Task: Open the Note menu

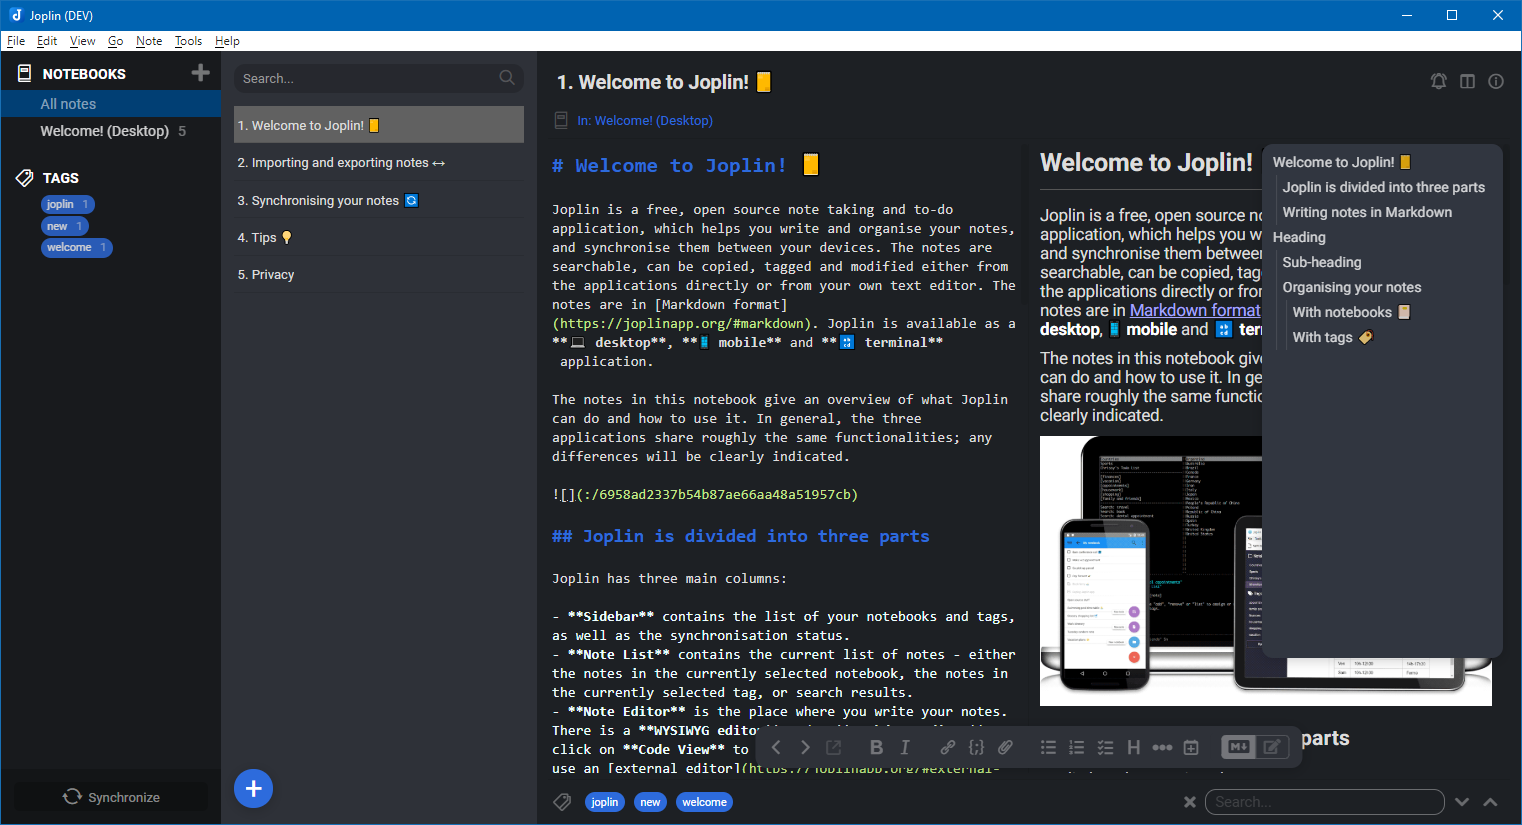Action: [149, 41]
